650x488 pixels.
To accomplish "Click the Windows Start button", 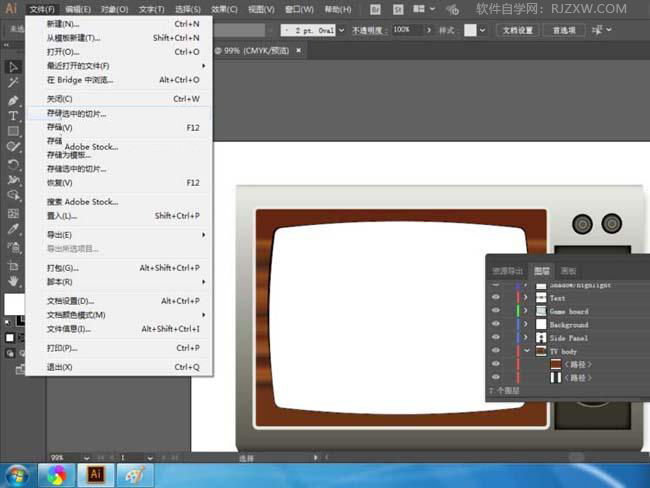I will 16,475.
